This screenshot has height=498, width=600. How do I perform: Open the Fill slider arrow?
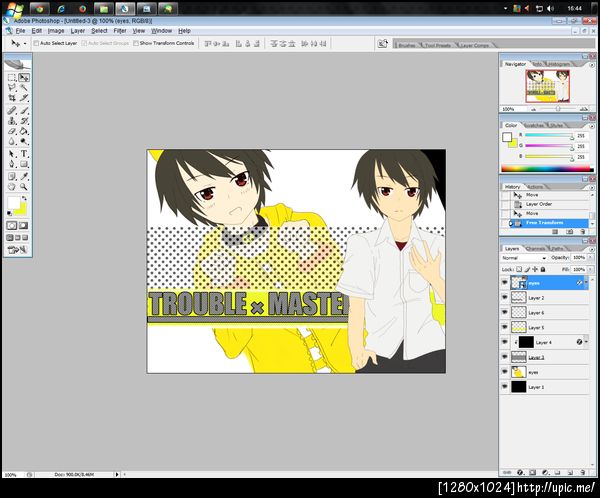589,269
